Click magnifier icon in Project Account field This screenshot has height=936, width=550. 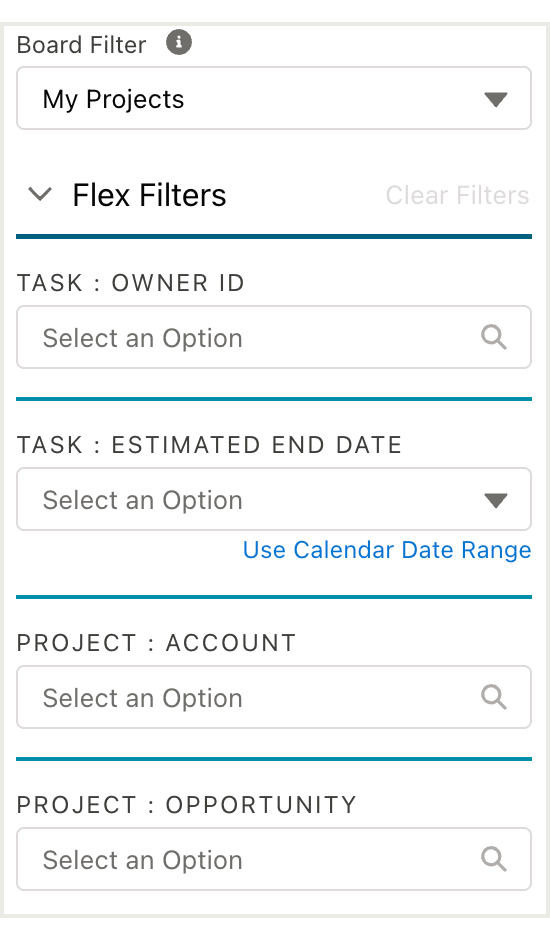[x=494, y=697]
